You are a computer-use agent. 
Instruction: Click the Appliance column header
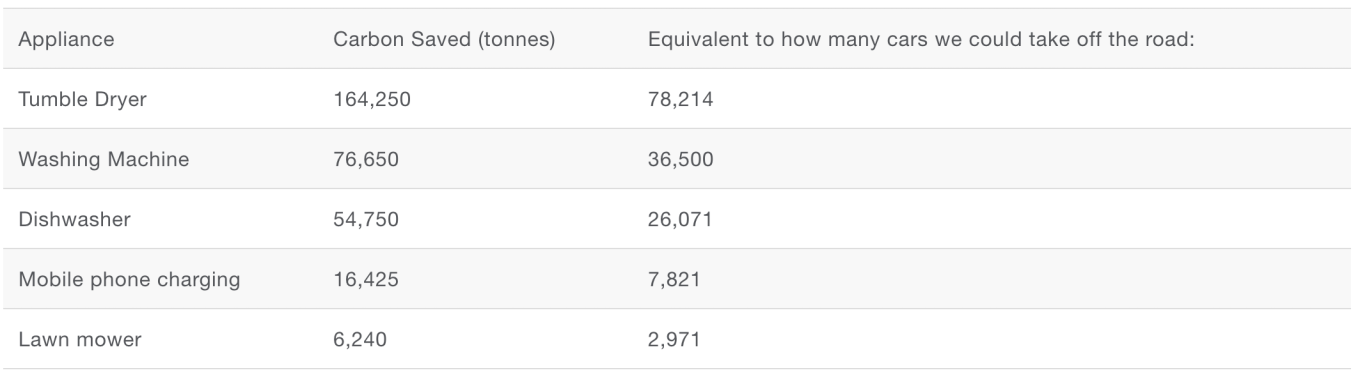pyautogui.click(x=66, y=40)
